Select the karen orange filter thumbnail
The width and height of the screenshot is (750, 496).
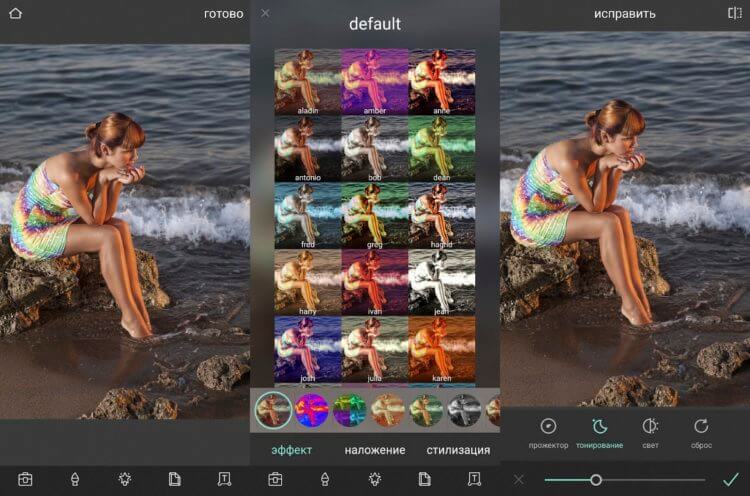[x=442, y=349]
